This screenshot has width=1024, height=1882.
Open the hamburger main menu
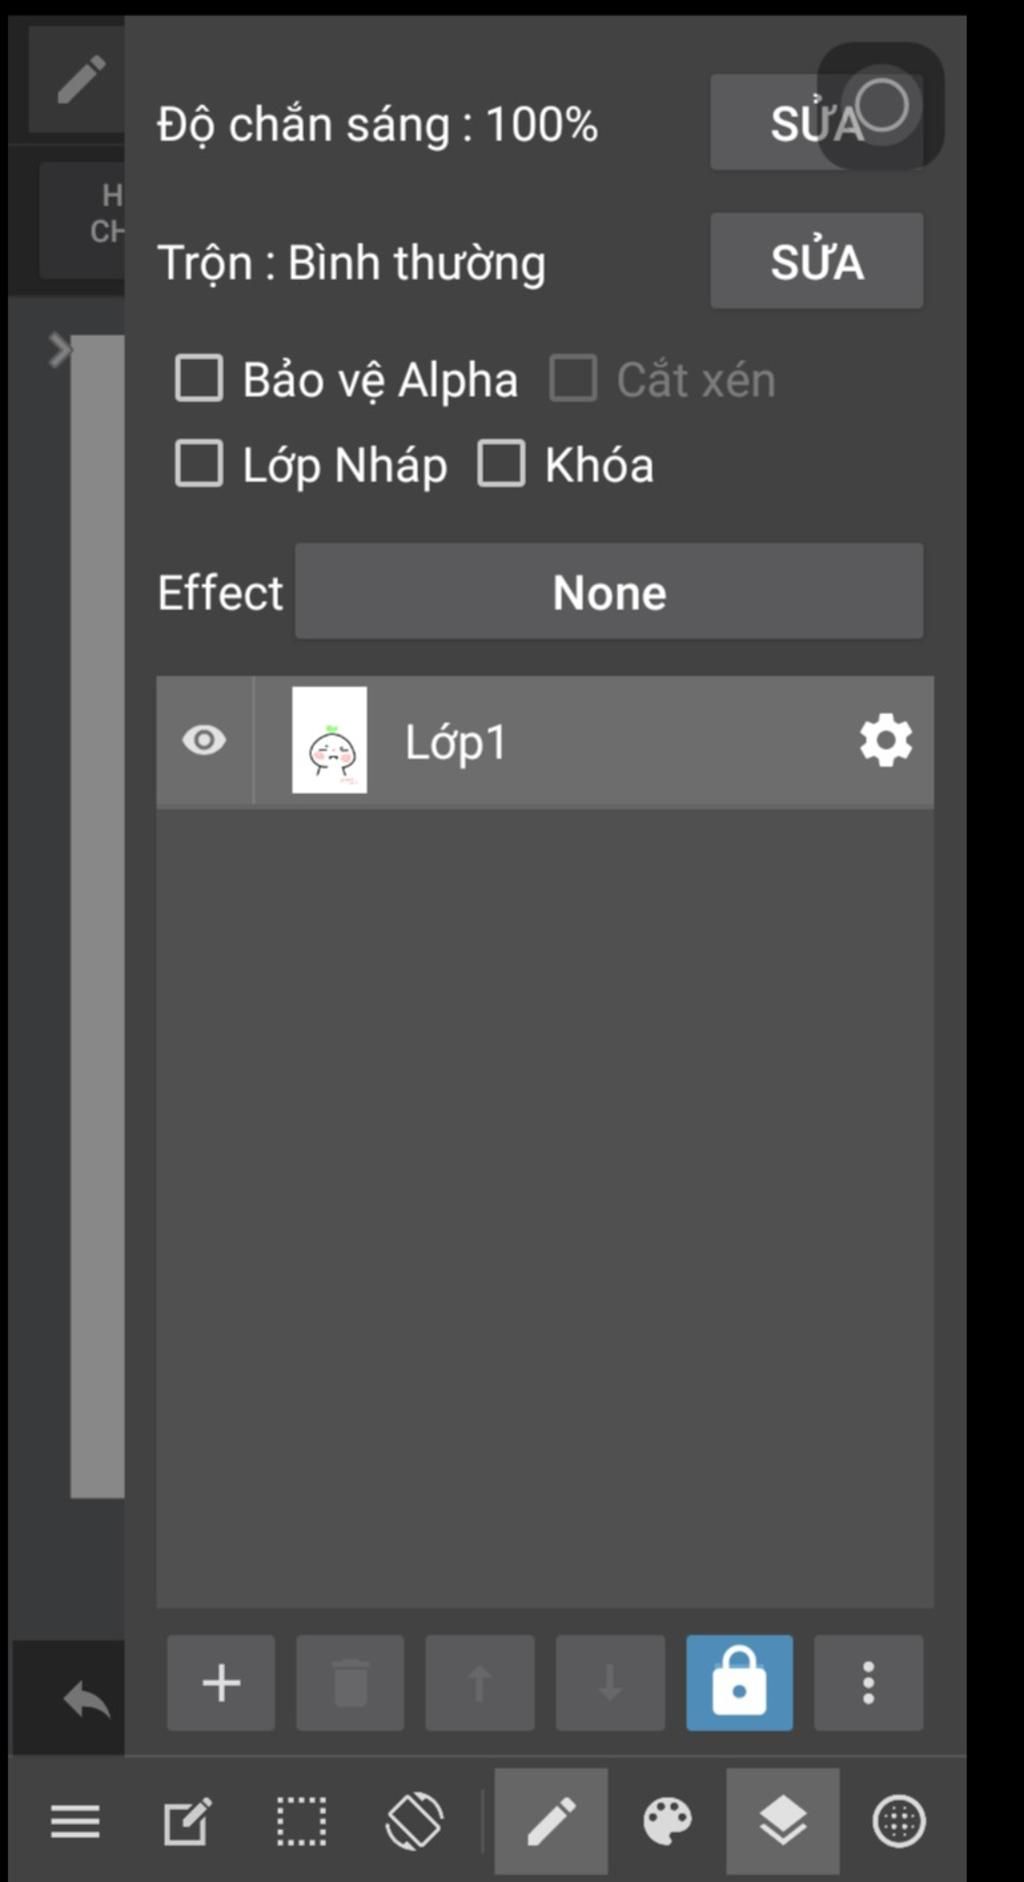point(75,1821)
